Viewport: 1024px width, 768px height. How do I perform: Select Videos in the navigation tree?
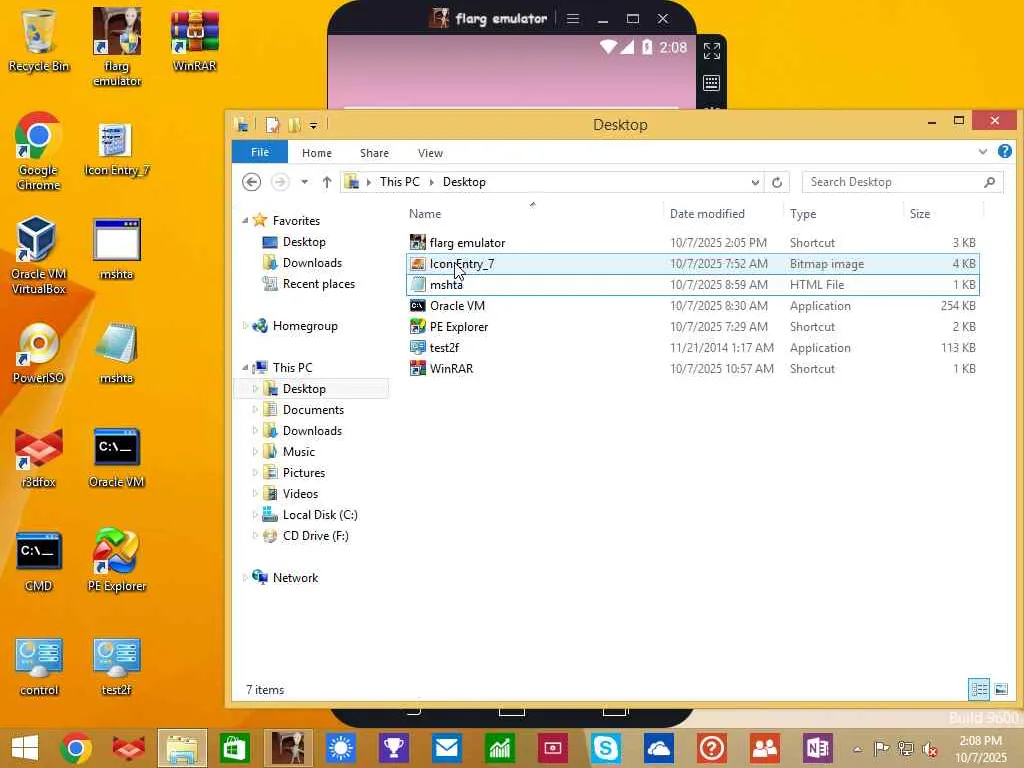300,494
